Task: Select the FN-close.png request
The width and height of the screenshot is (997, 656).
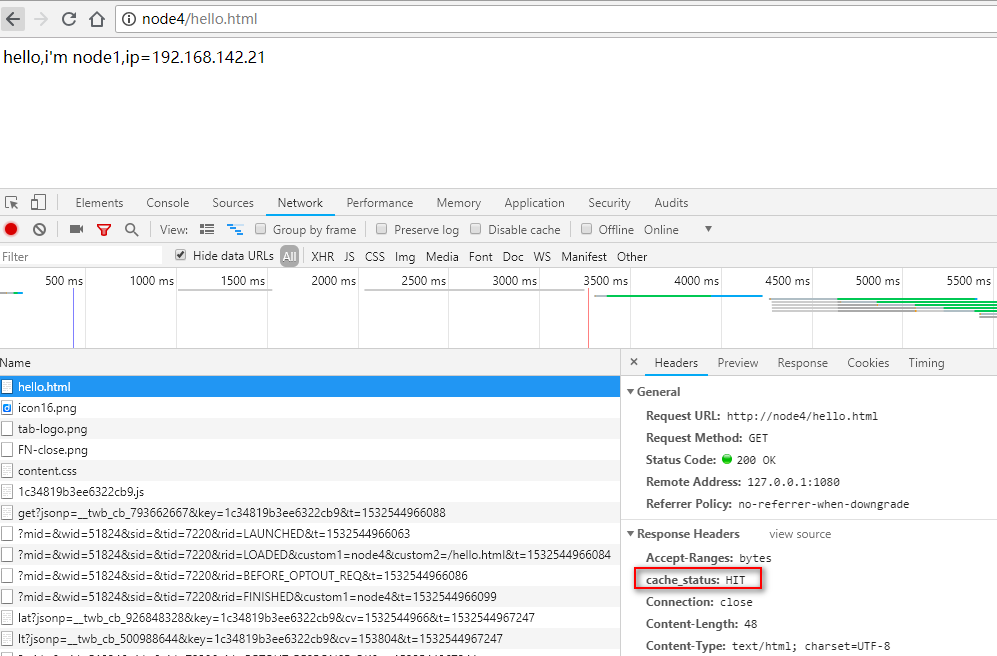Action: (310, 449)
